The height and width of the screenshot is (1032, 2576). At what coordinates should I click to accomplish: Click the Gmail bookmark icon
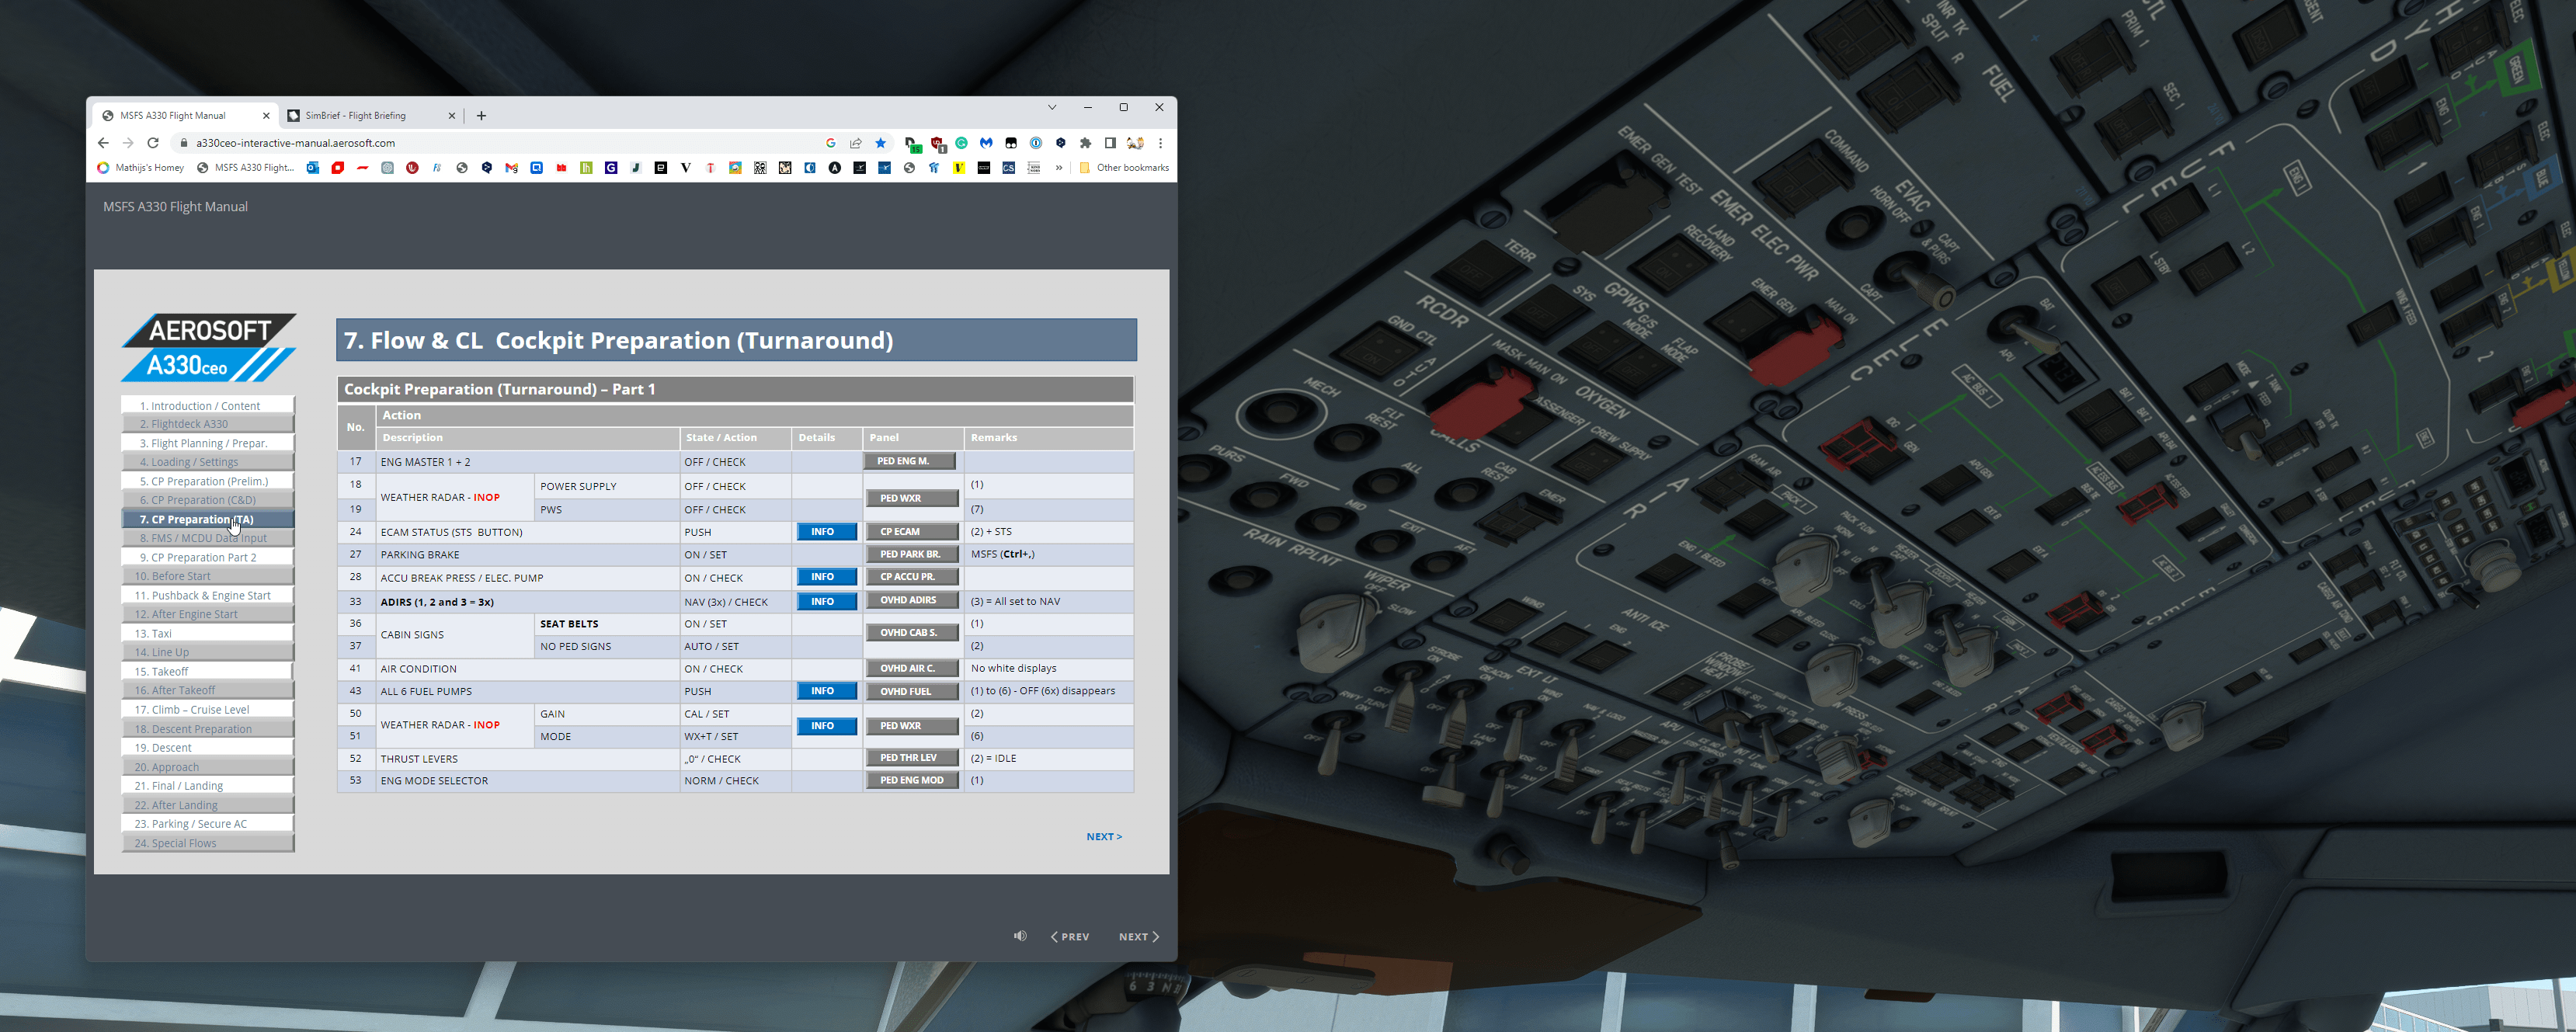(x=511, y=168)
